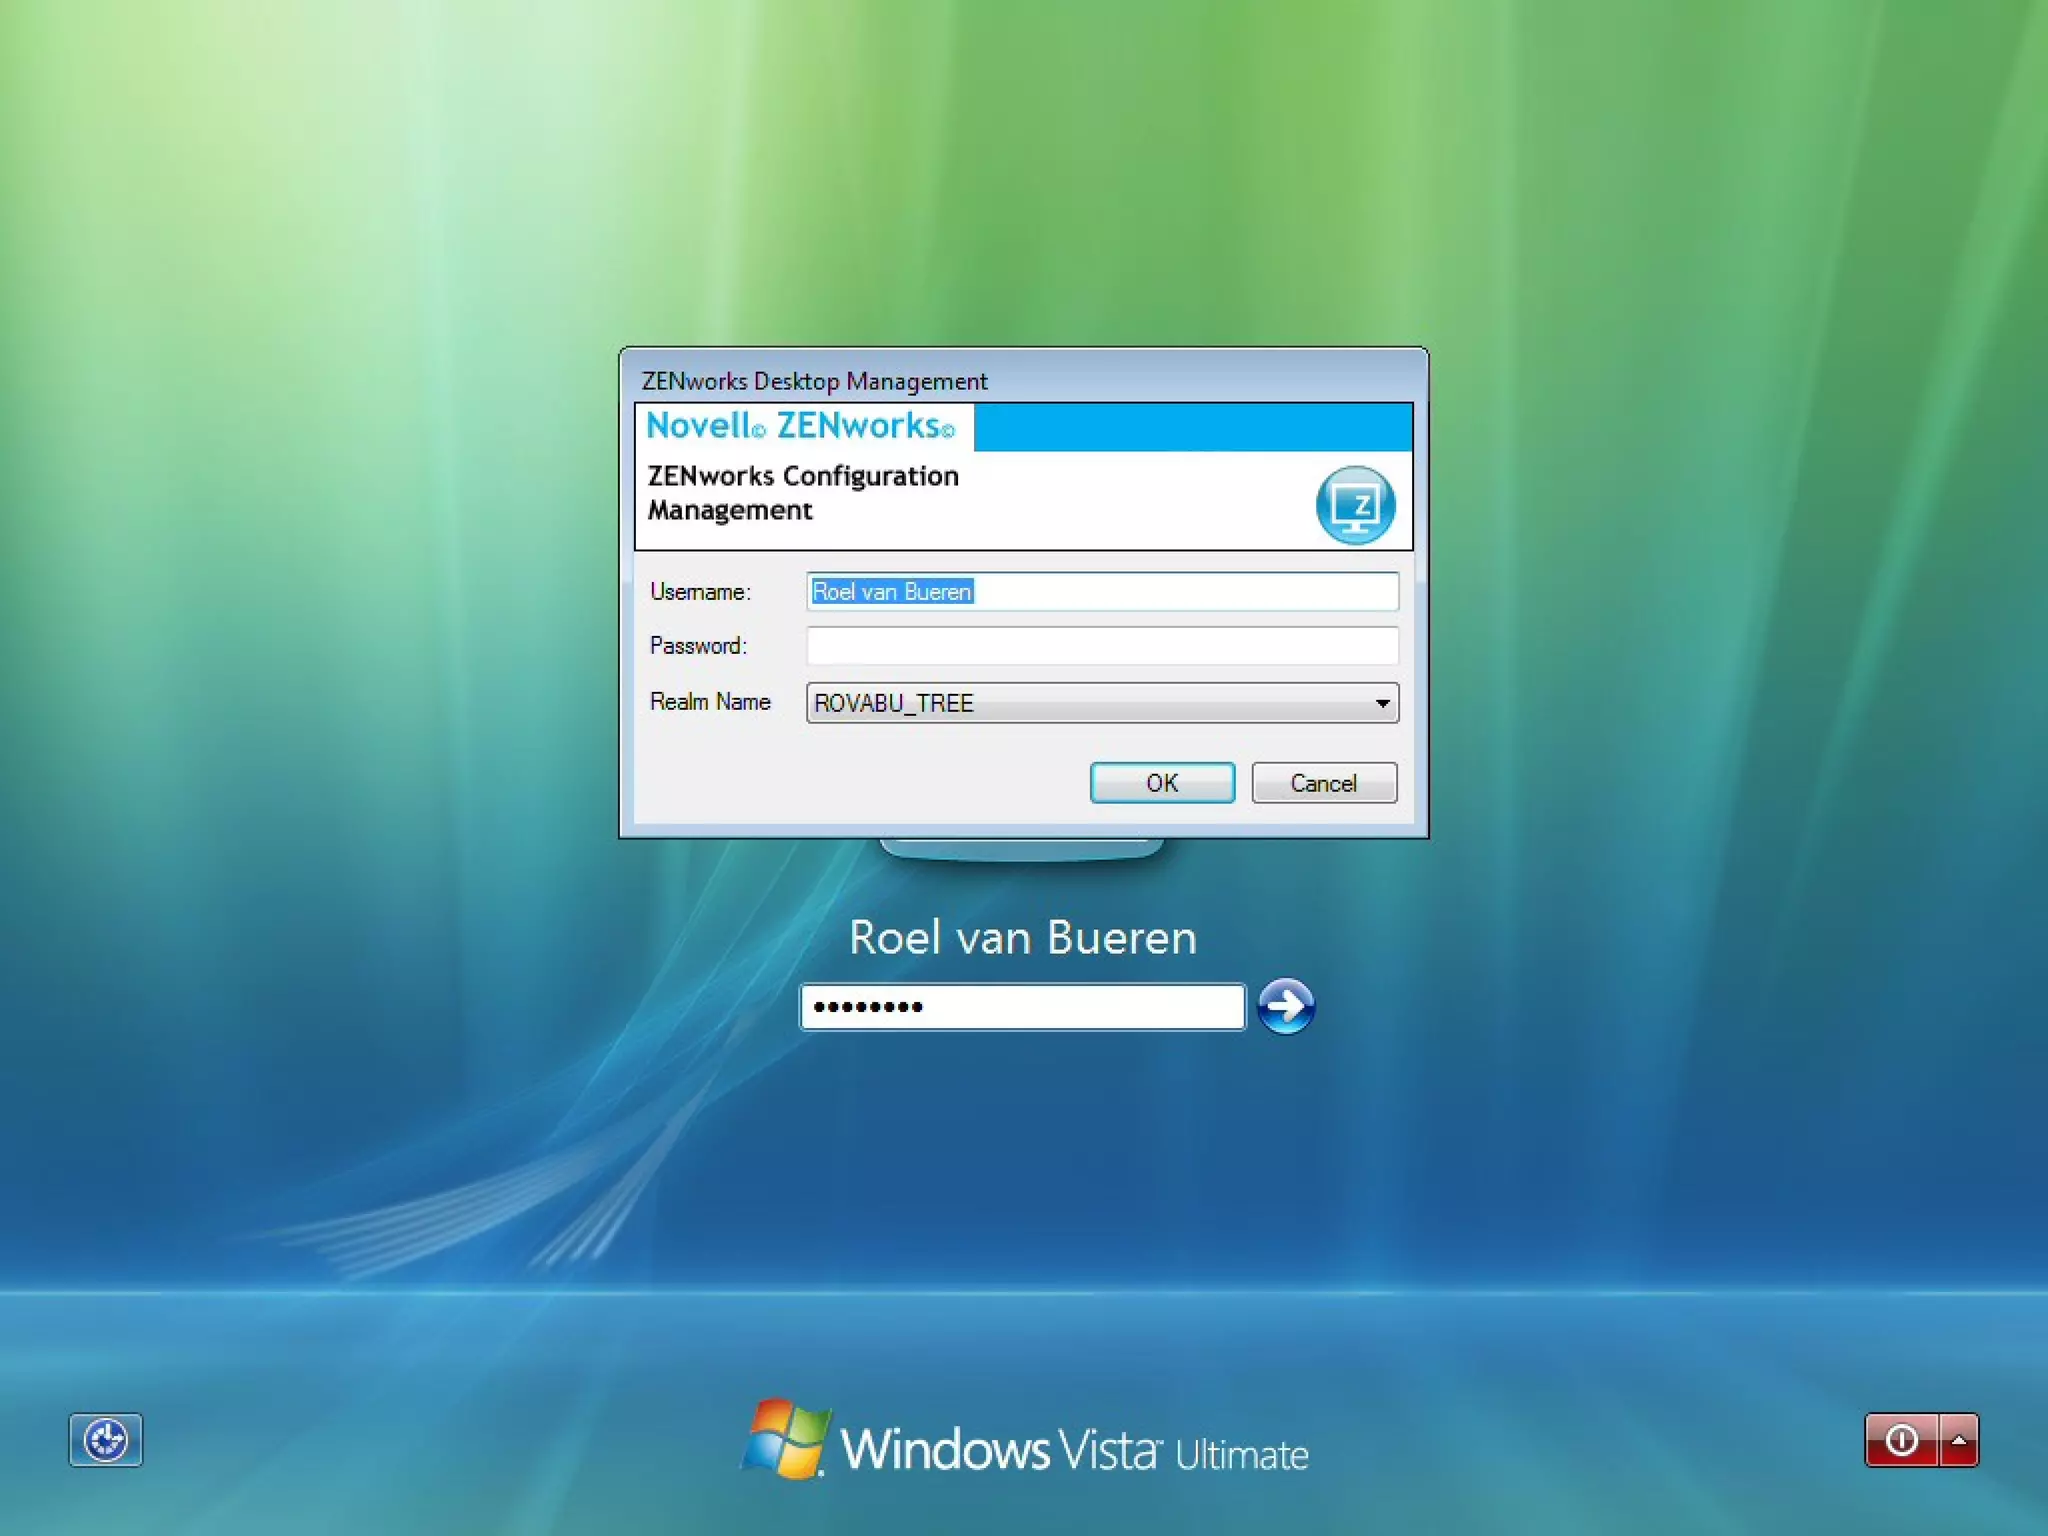This screenshot has height=1536, width=2048.
Task: Open shutdown options arrow menu
Action: [1958, 1440]
